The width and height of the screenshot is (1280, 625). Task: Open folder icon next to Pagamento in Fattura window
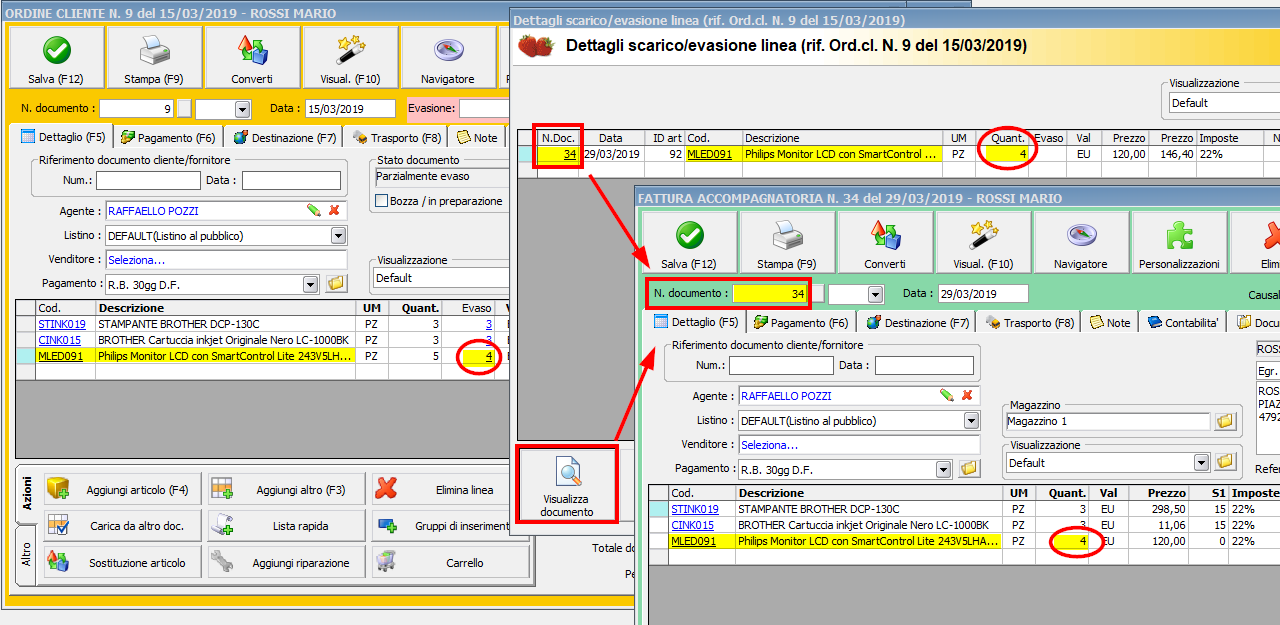[x=969, y=469]
